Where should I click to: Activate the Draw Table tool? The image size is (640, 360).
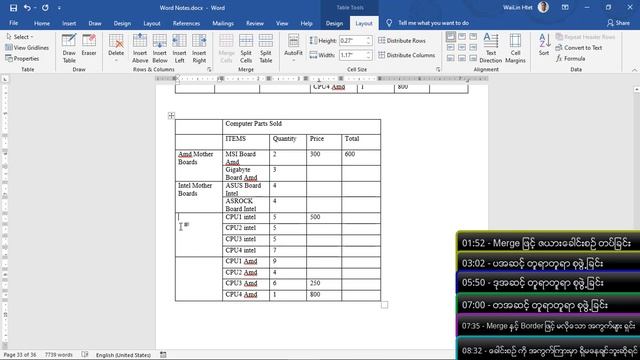pyautogui.click(x=69, y=48)
